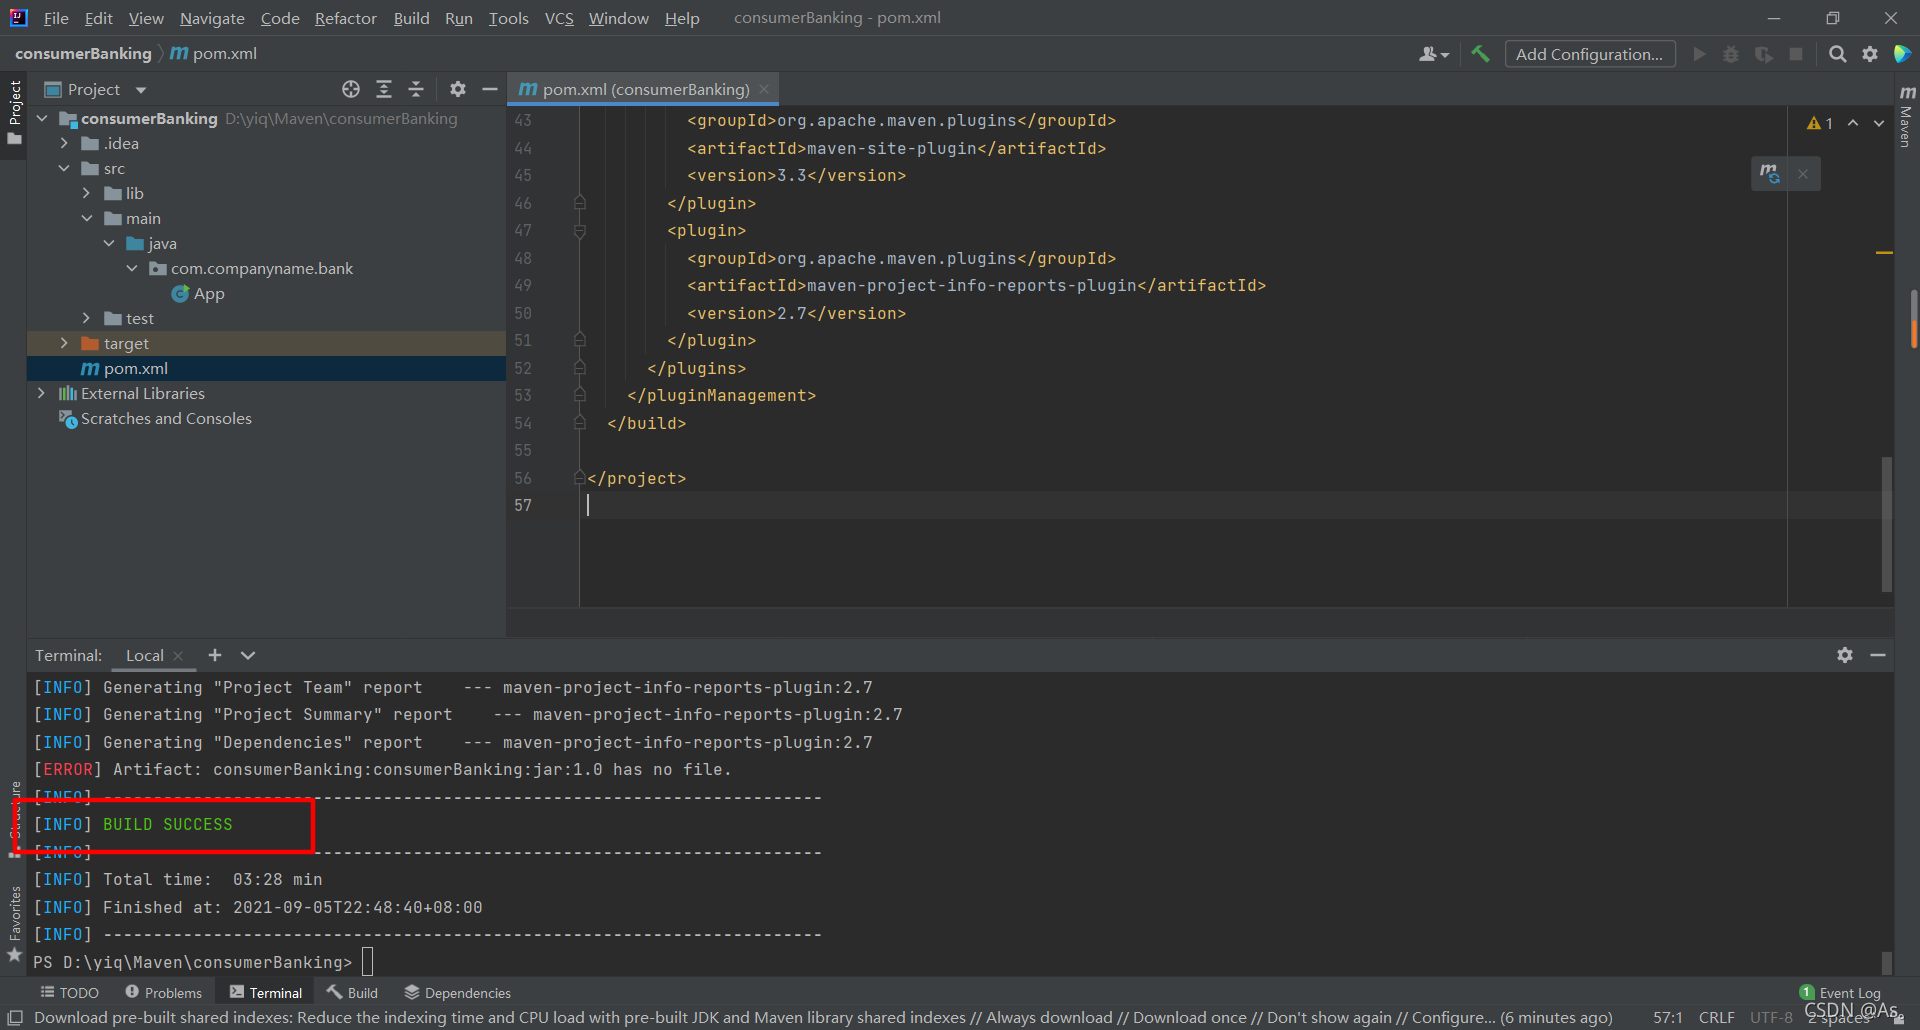Open the File menu
The height and width of the screenshot is (1030, 1920).
tap(56, 18)
